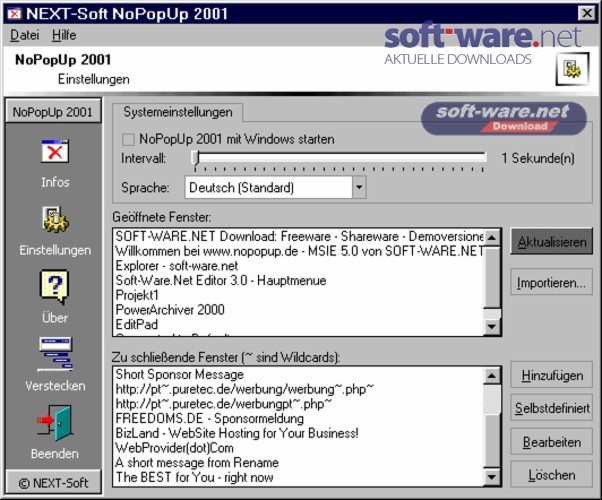
Task: Click the soft-ware.net Aktuelle Downloads logo
Action: click(483, 45)
